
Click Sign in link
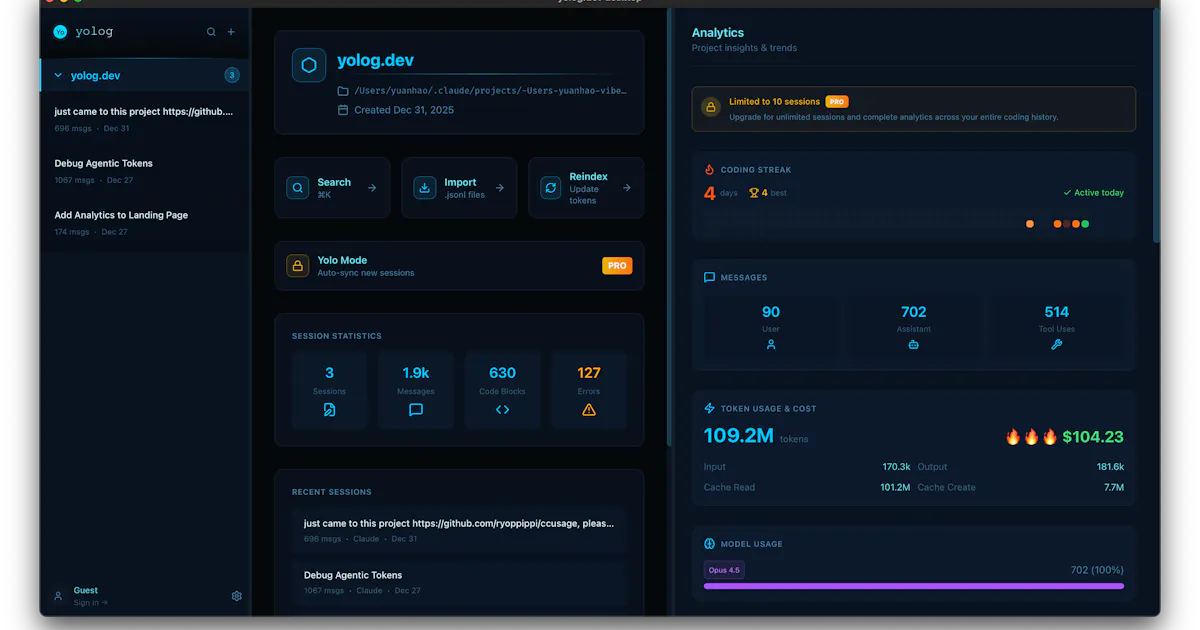point(90,603)
